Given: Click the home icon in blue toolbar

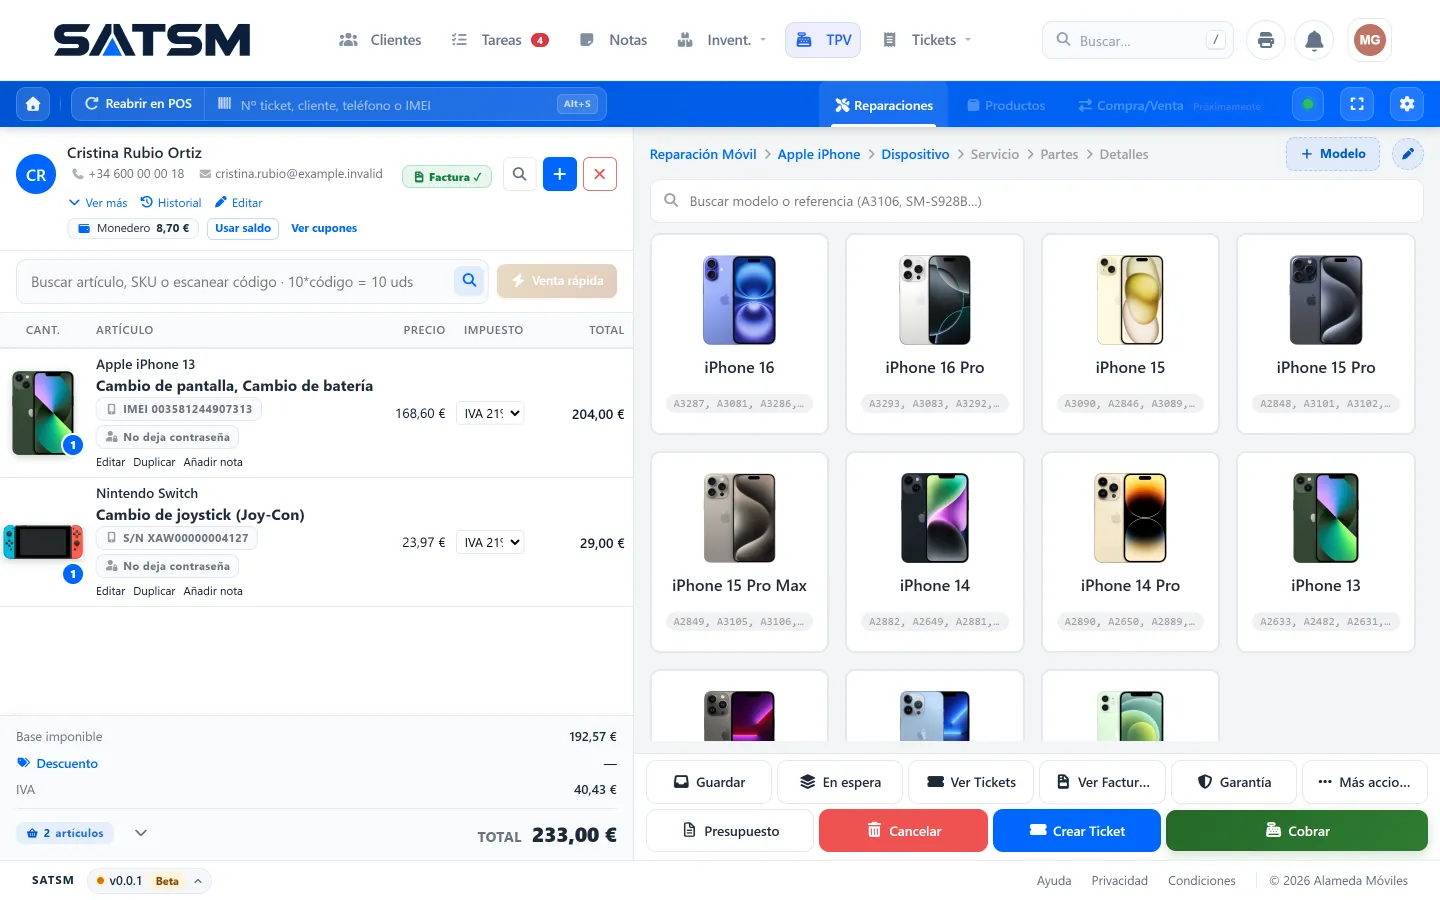Looking at the screenshot, I should (33, 104).
